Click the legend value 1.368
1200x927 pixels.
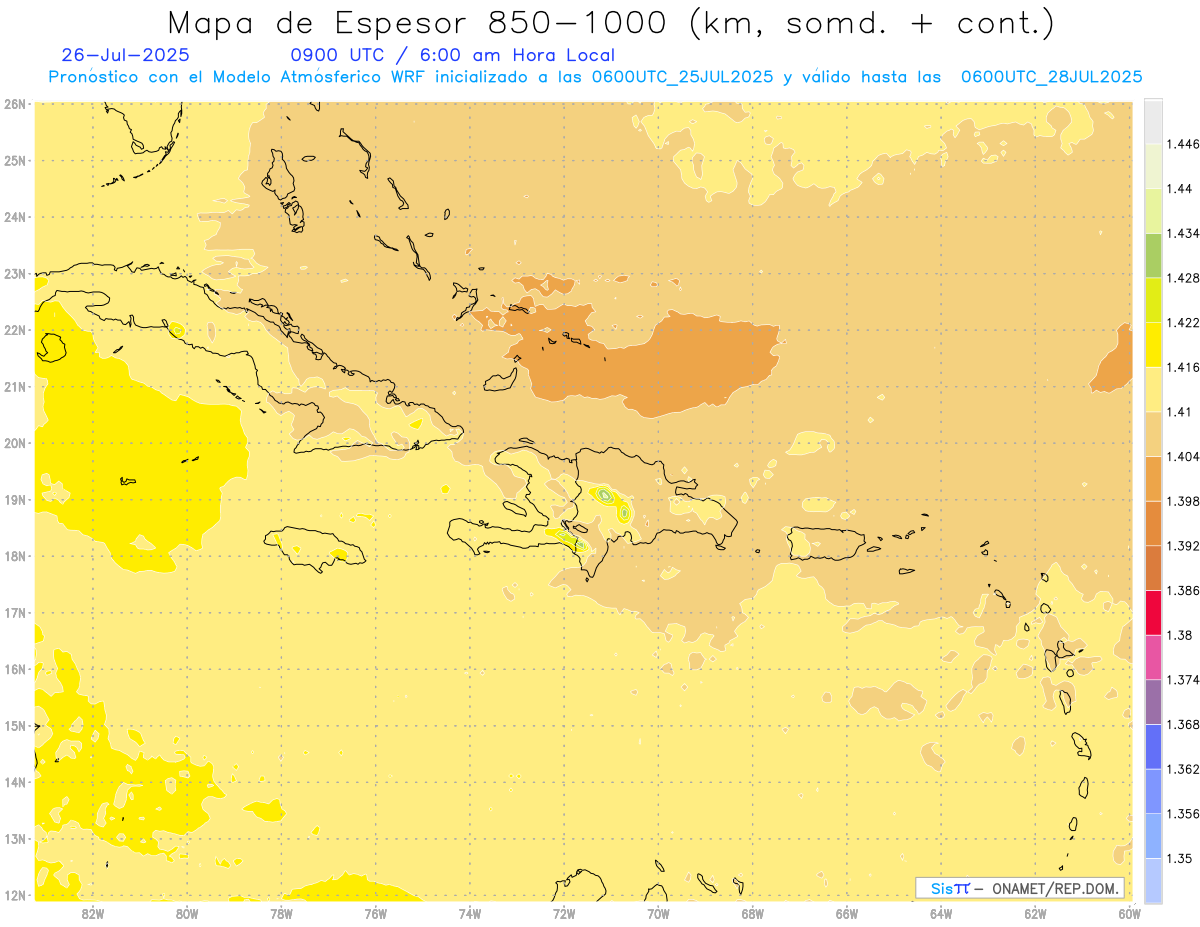(1183, 724)
